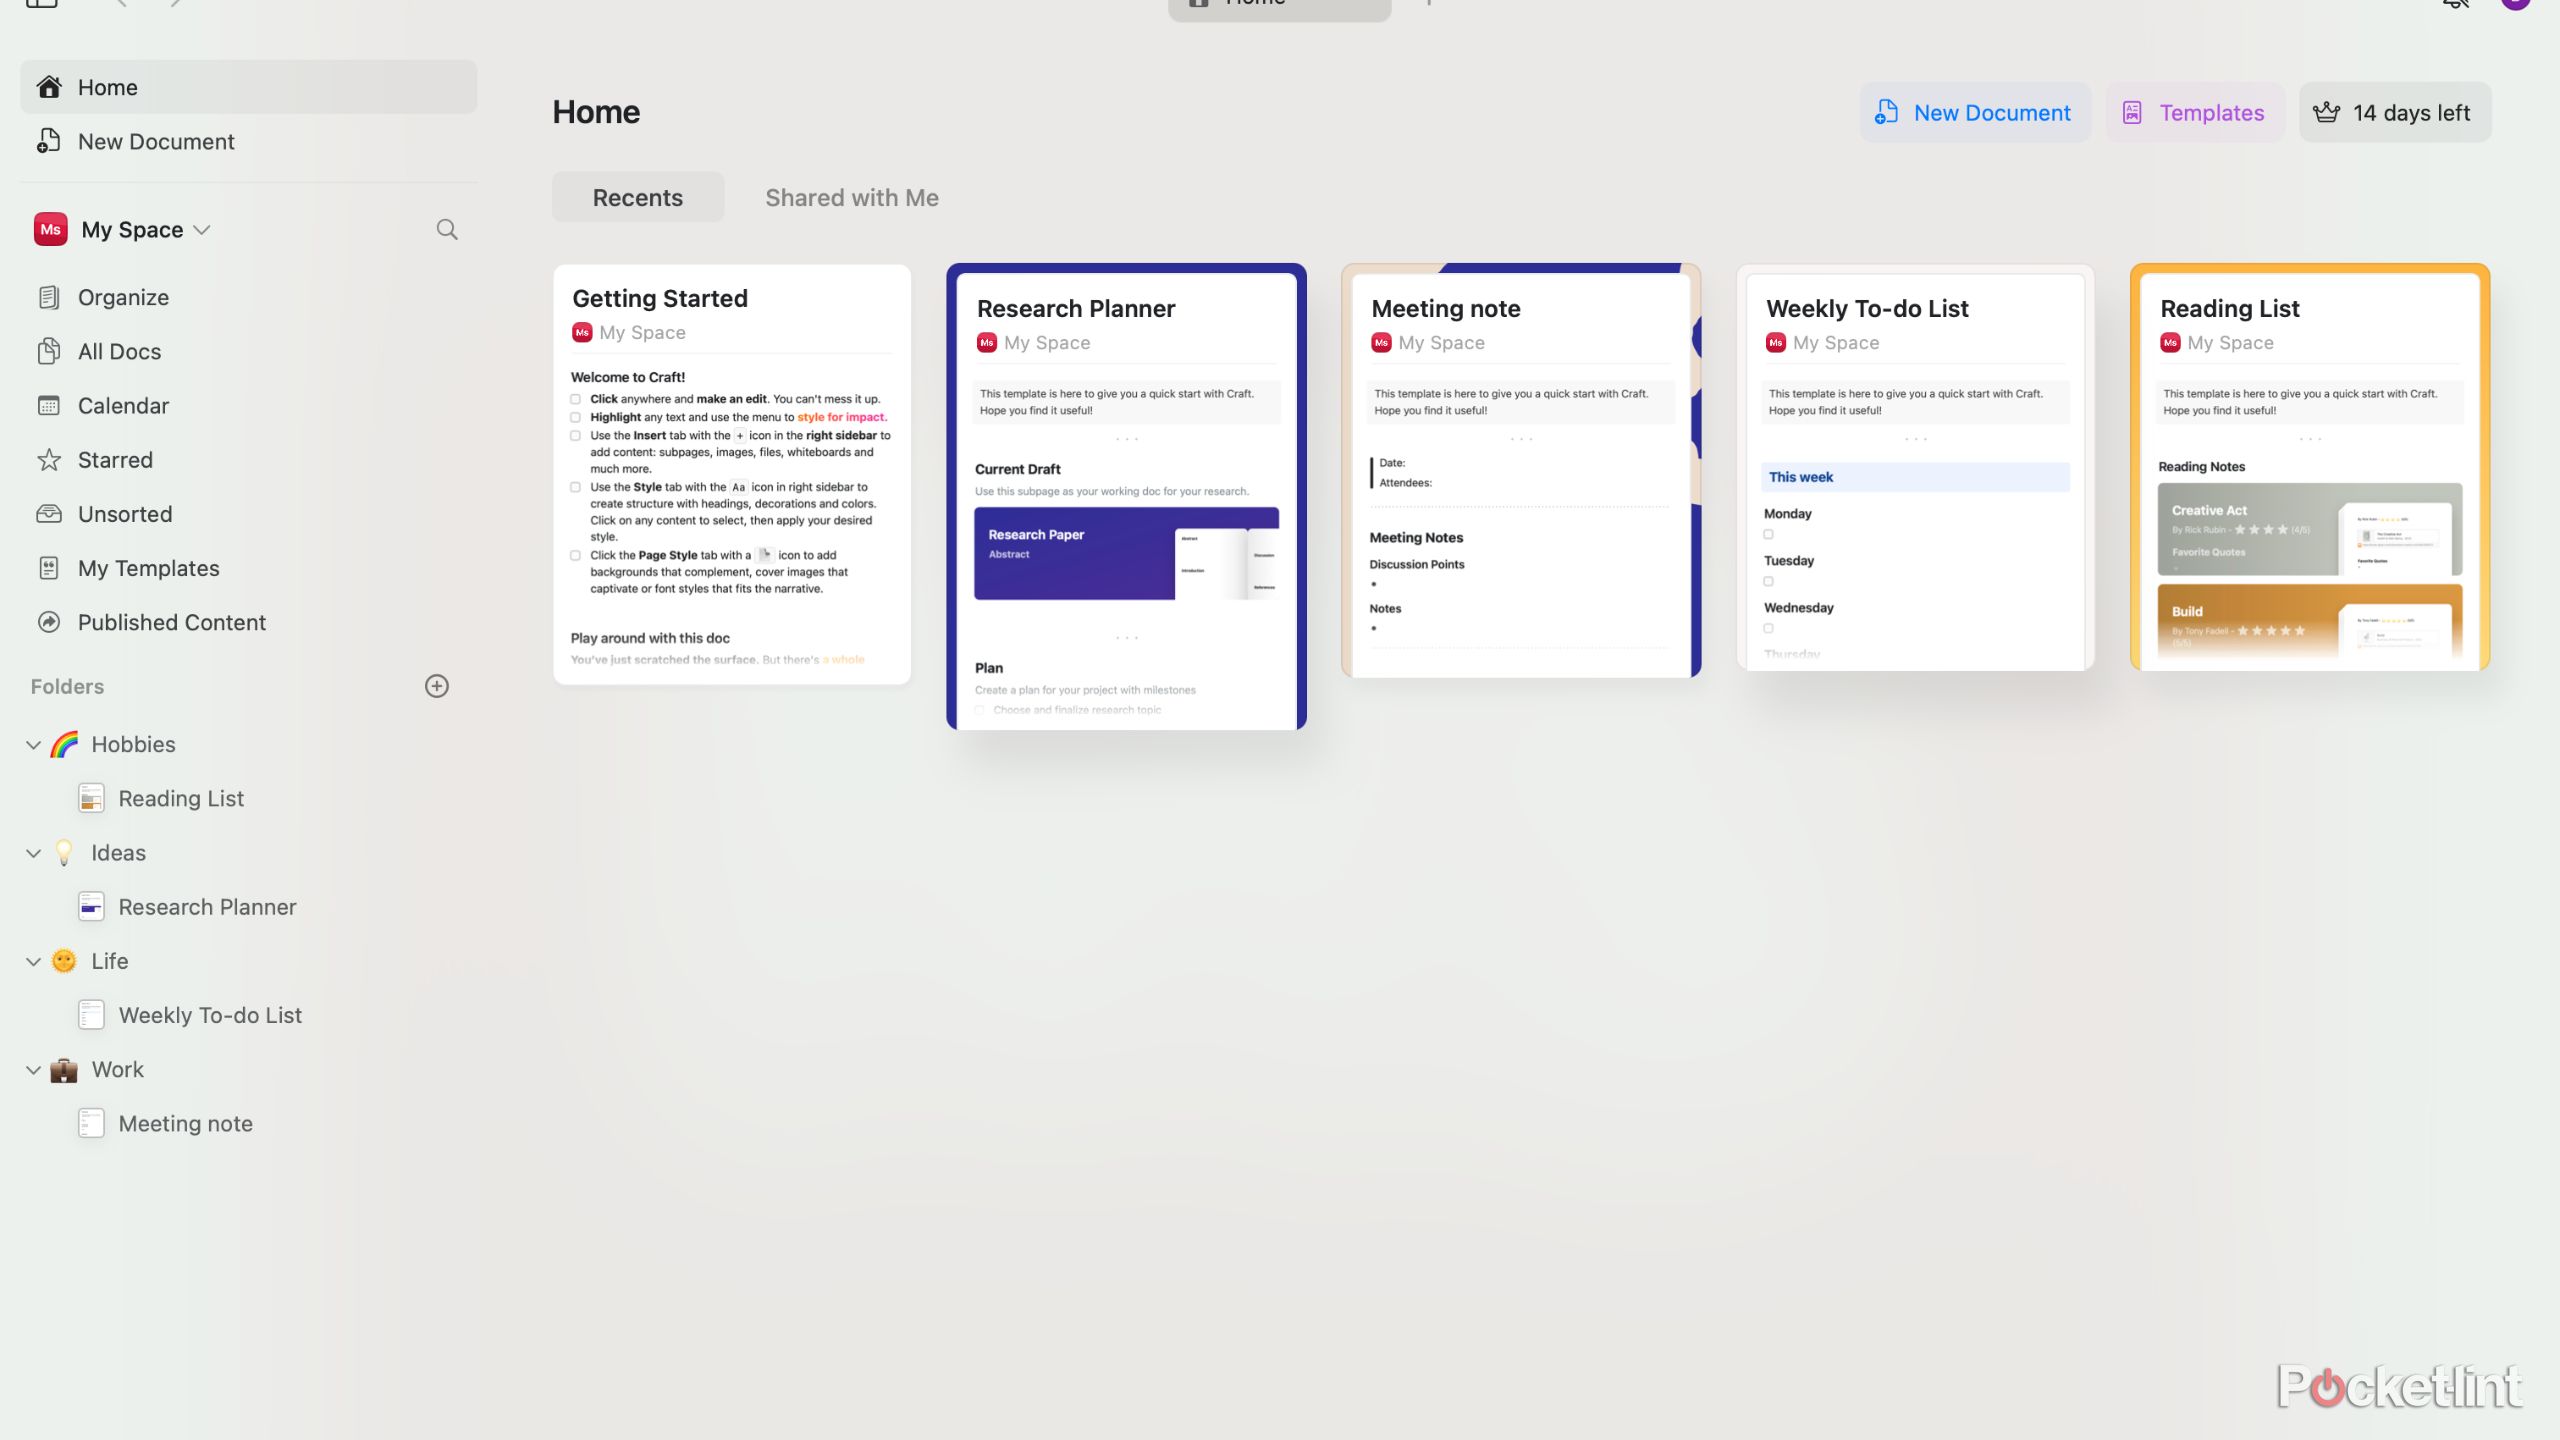Open the orange Reading List card
Image resolution: width=2560 pixels, height=1440 pixels.
pos(2310,467)
